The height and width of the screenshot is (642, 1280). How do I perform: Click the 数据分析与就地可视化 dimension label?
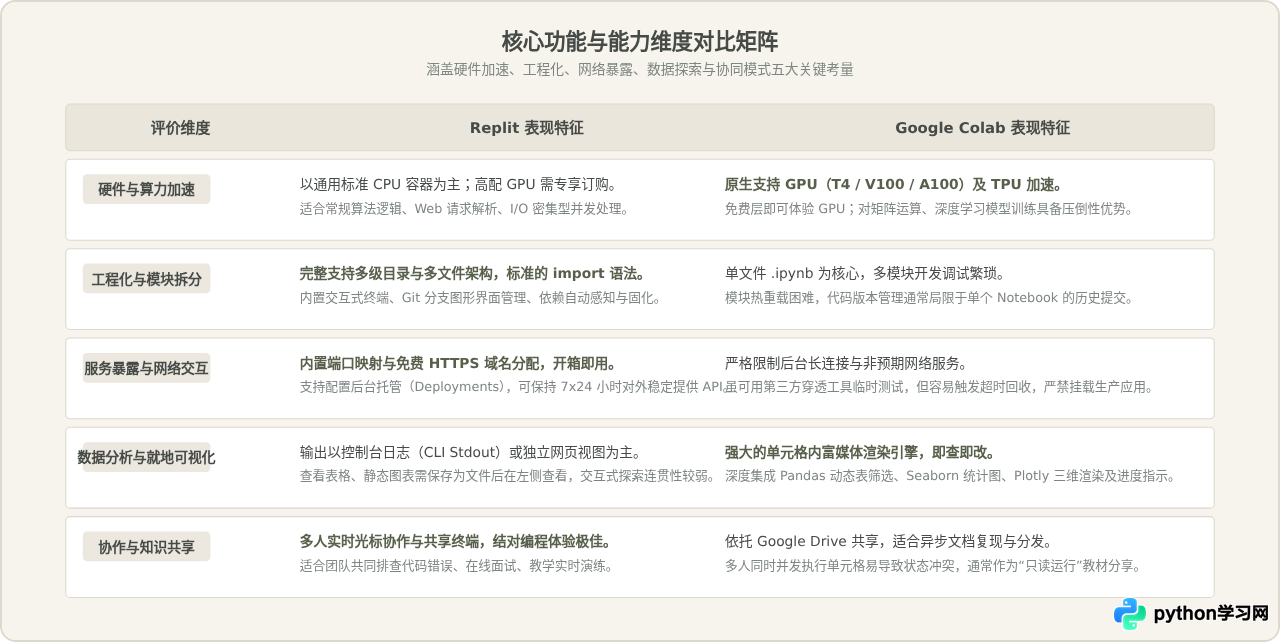(x=147, y=457)
